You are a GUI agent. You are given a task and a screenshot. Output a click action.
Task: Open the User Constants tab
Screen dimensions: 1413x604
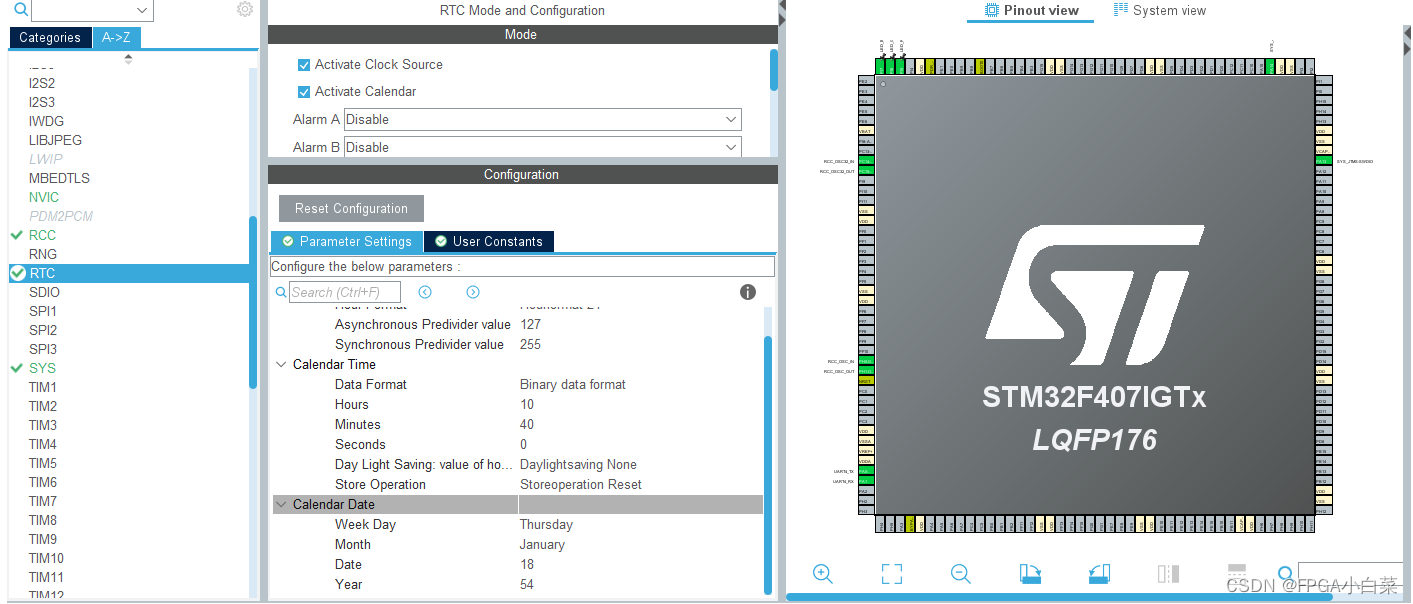click(488, 241)
